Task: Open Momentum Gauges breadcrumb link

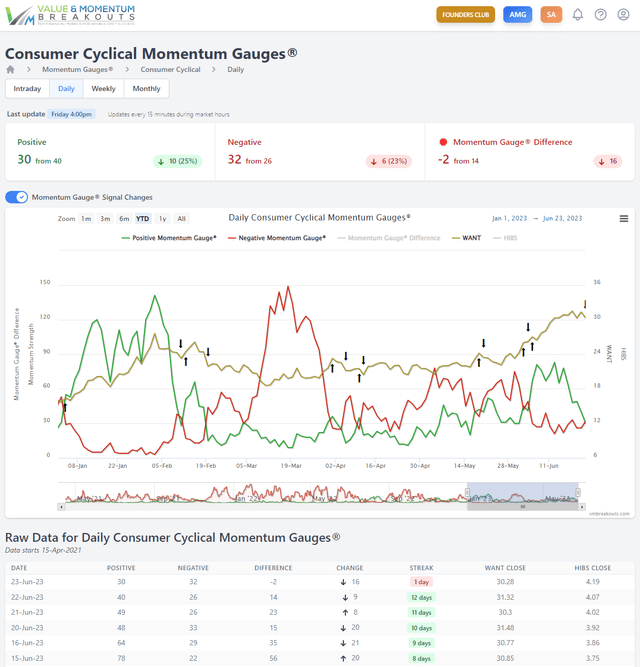Action: pos(77,69)
